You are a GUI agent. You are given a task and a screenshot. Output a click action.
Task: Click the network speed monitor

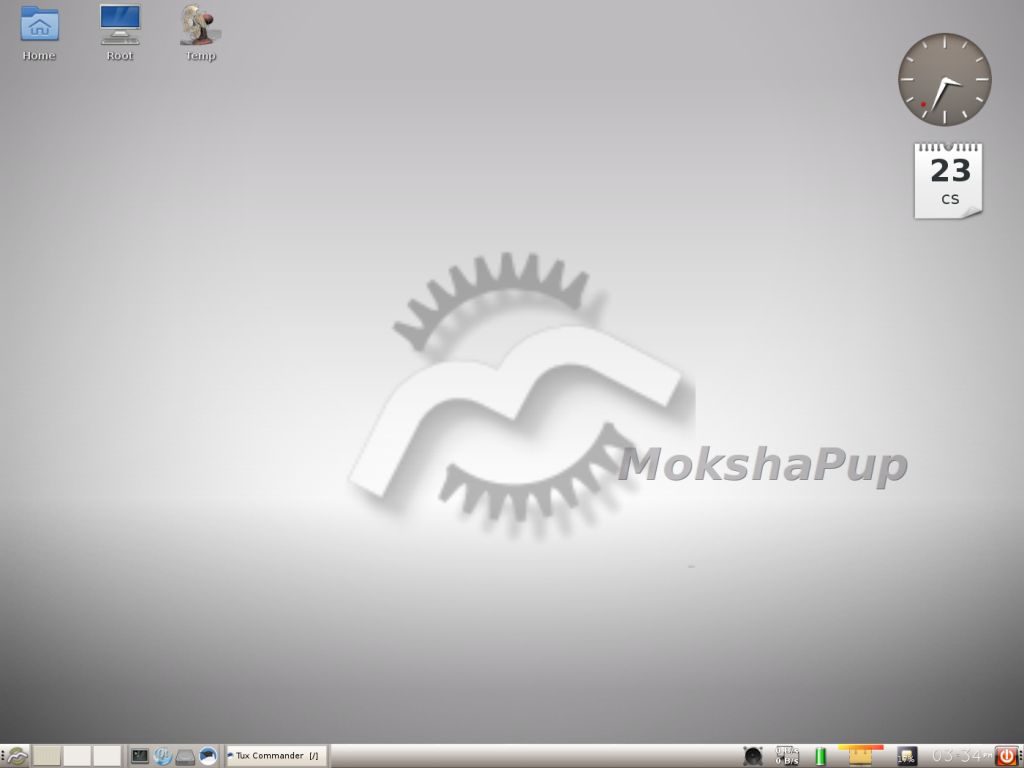[787, 756]
